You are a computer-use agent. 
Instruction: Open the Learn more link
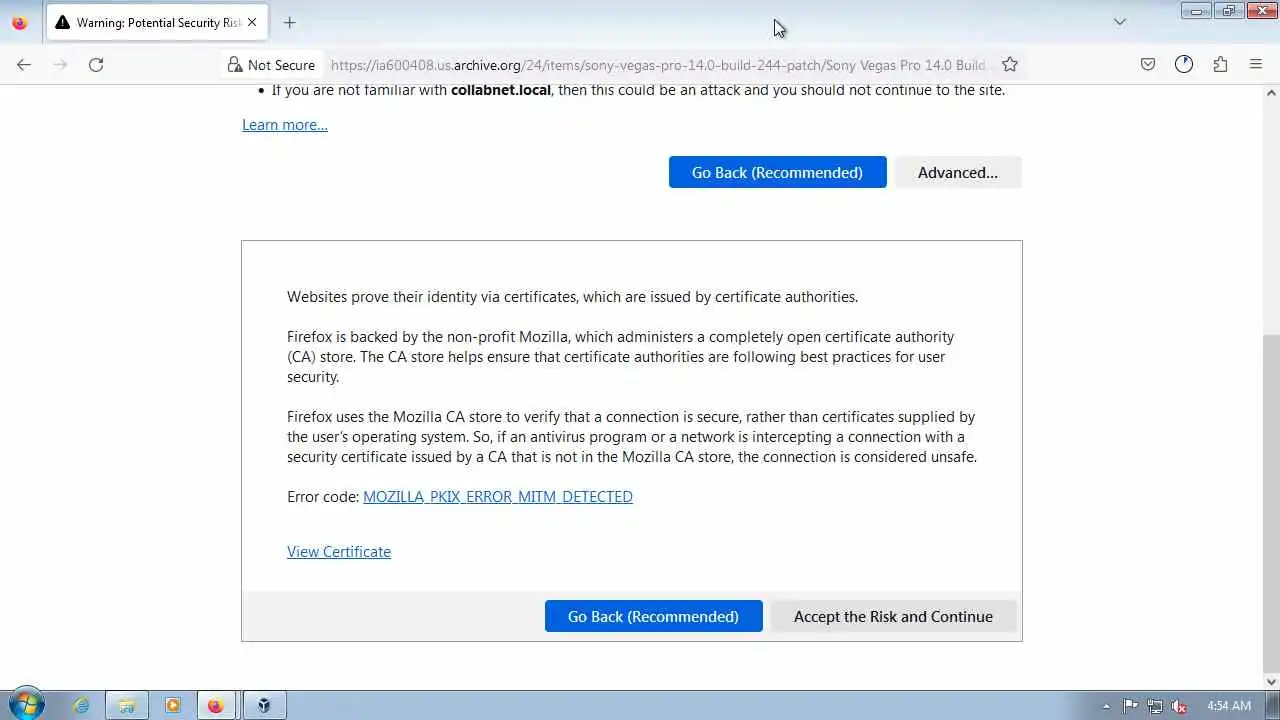point(285,125)
